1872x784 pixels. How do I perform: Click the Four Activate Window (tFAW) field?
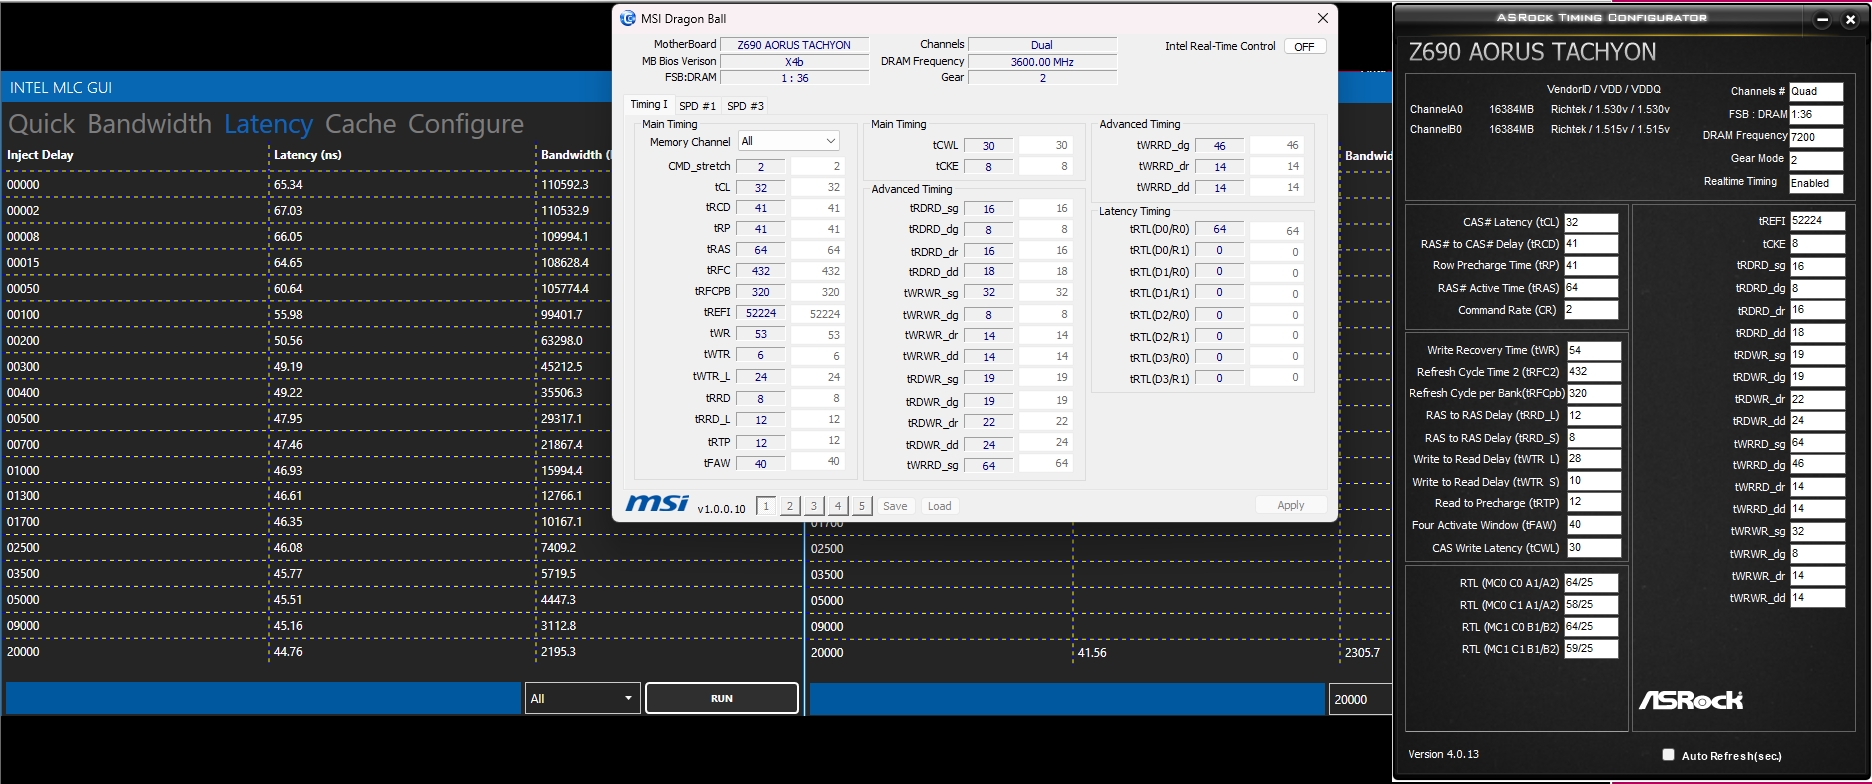click(1593, 525)
